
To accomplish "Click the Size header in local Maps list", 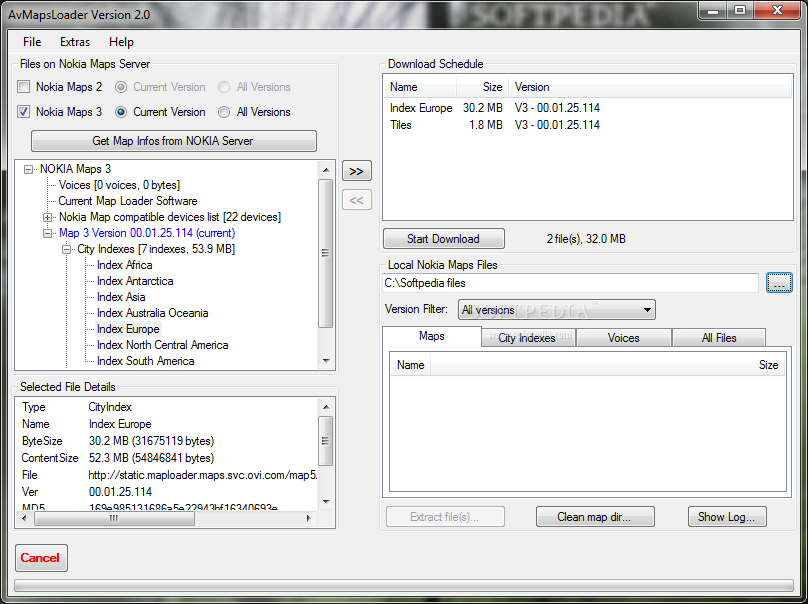I will tap(608, 365).
